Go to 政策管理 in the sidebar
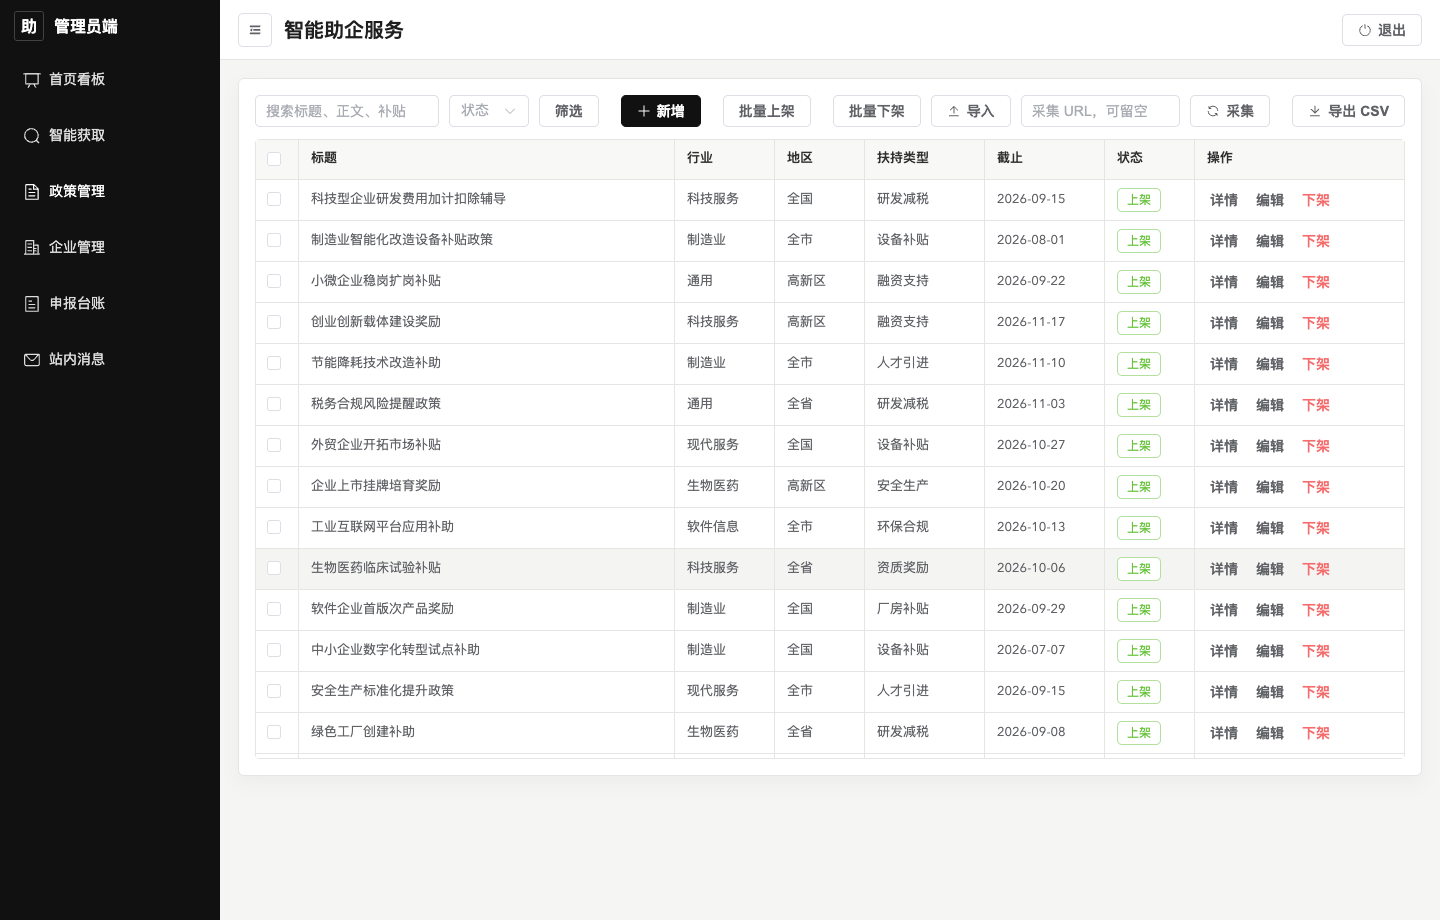The height and width of the screenshot is (920, 1440). 110,191
